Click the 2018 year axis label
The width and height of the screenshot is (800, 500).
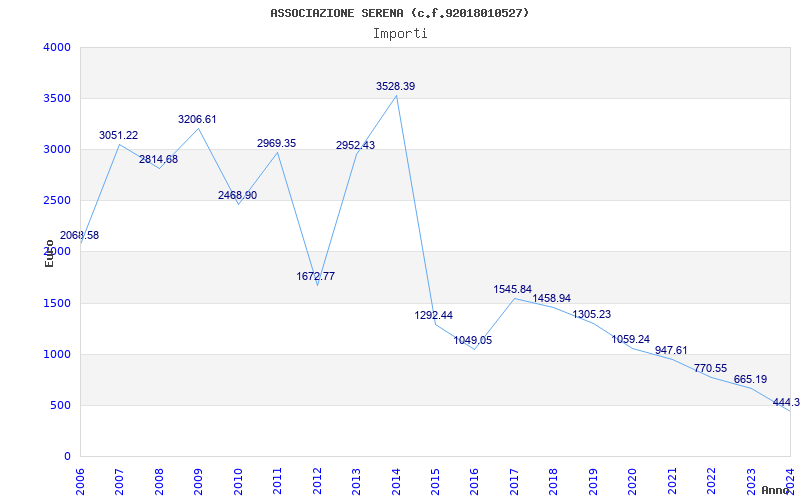554,481
